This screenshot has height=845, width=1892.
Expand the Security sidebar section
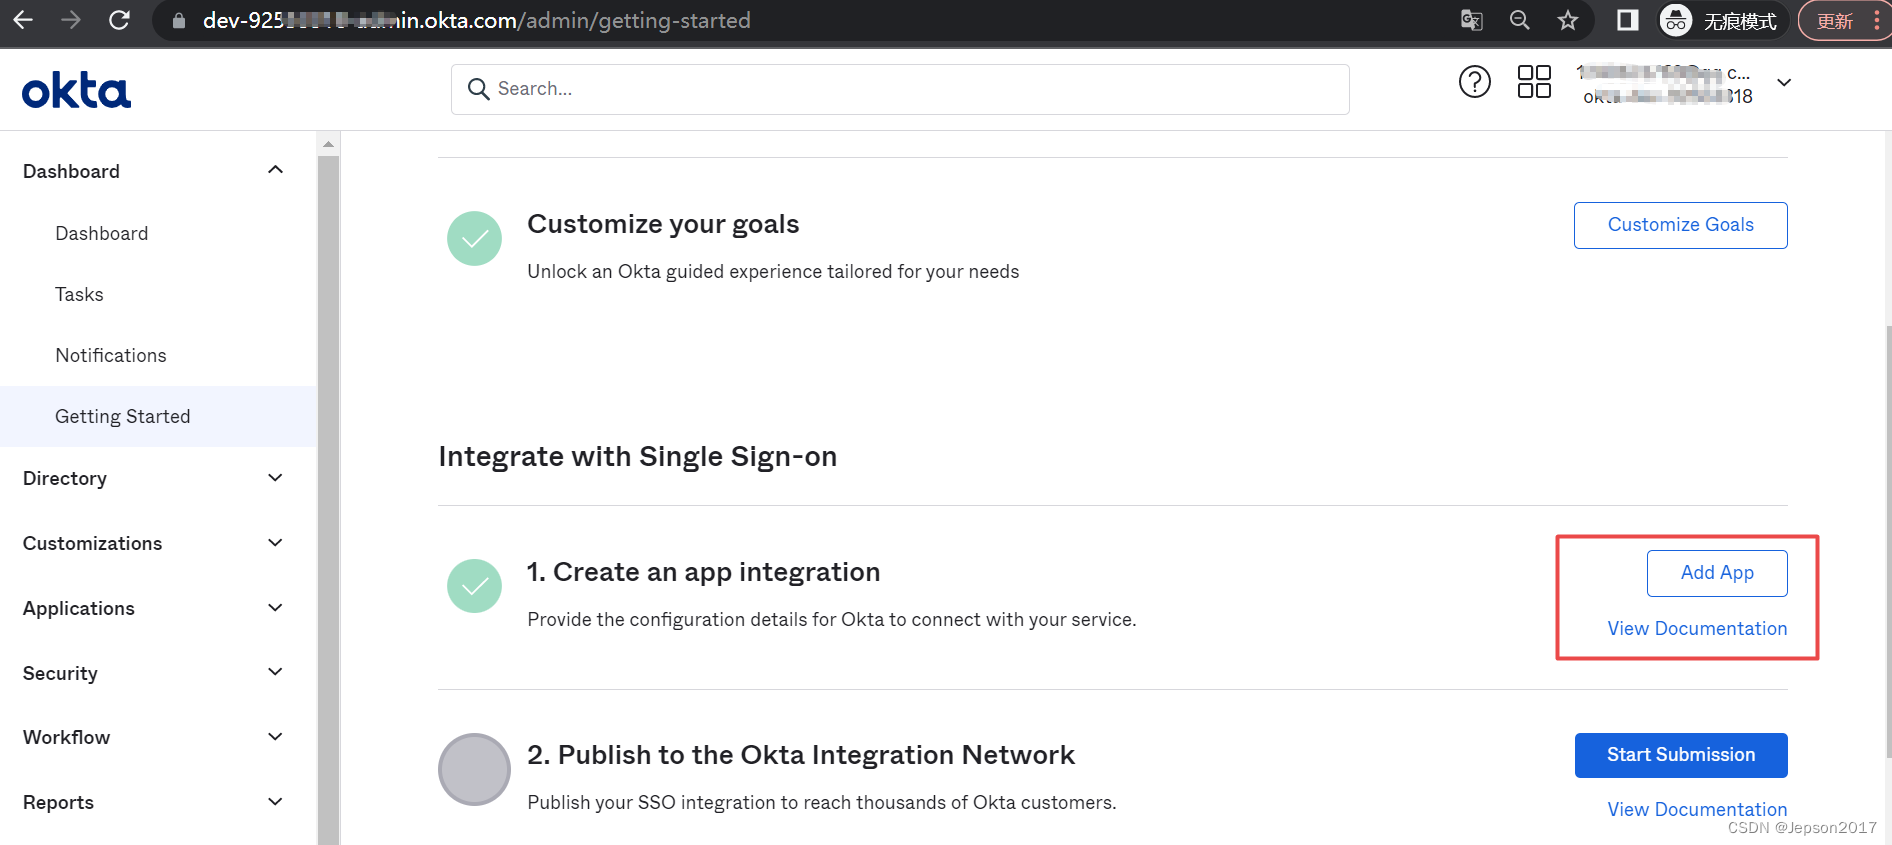[x=275, y=673]
